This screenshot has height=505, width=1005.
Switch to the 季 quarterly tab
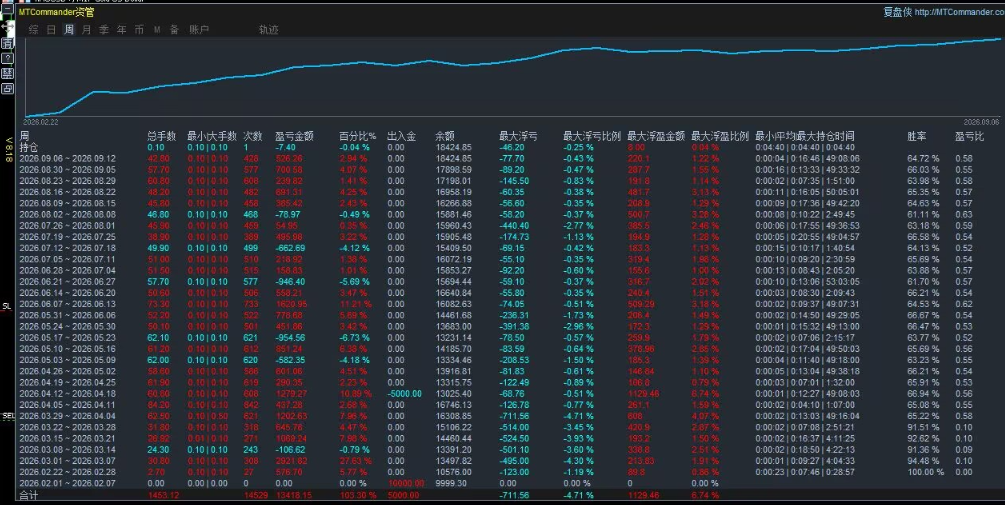click(x=104, y=29)
